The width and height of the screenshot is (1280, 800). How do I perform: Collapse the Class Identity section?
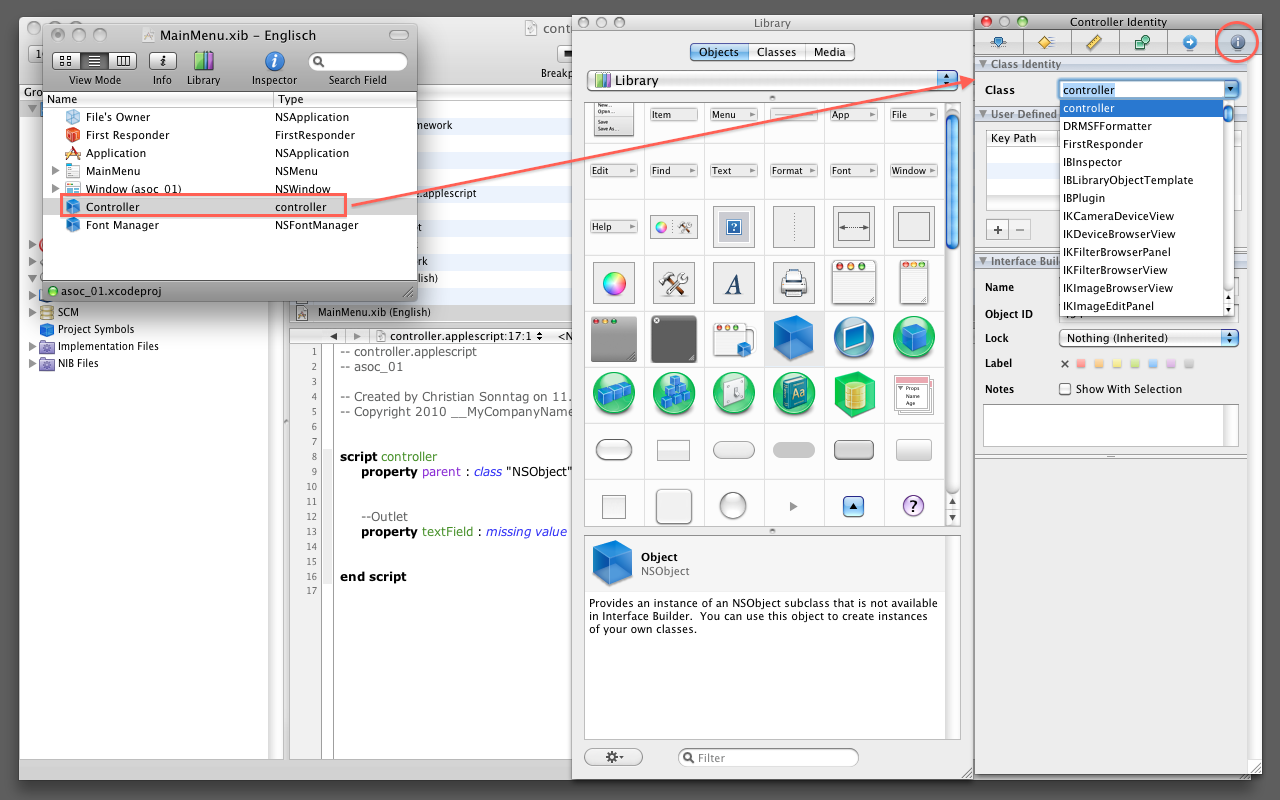coord(983,64)
